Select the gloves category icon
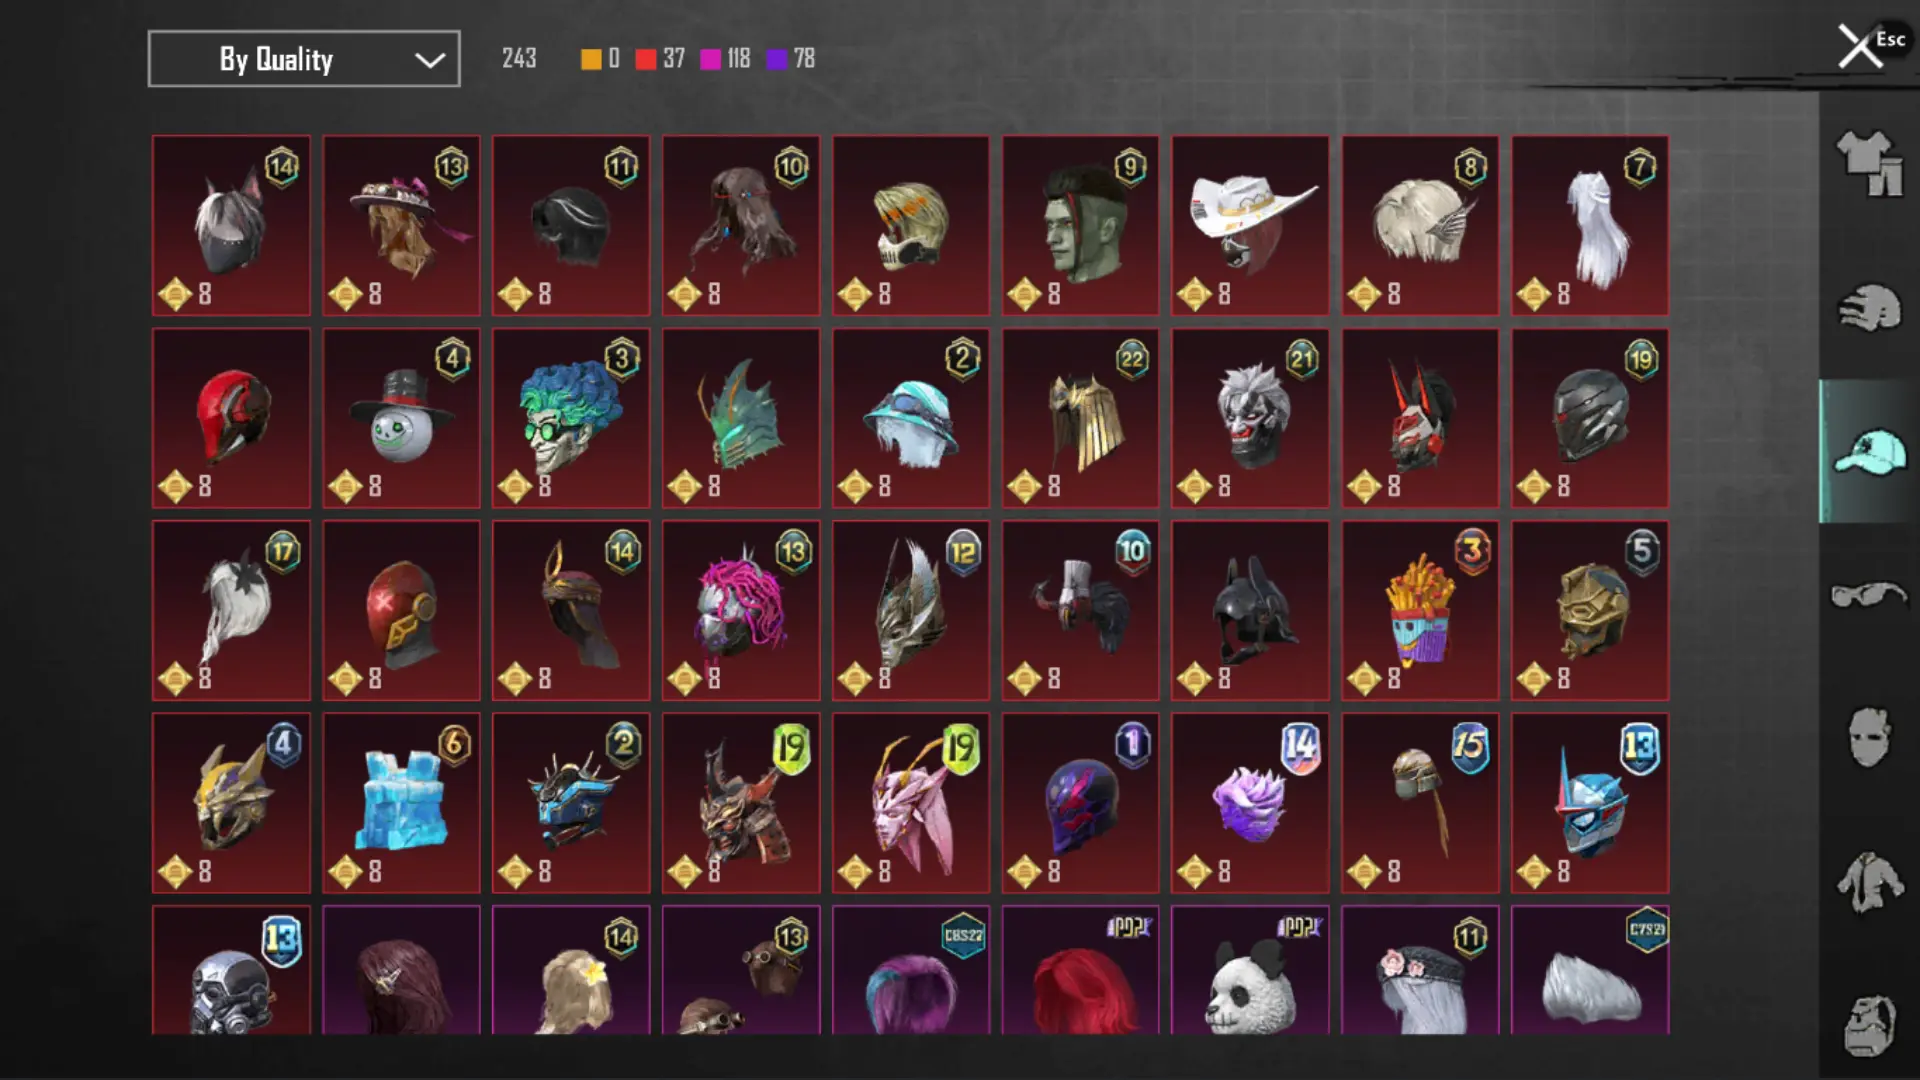1920x1080 pixels. click(1869, 307)
